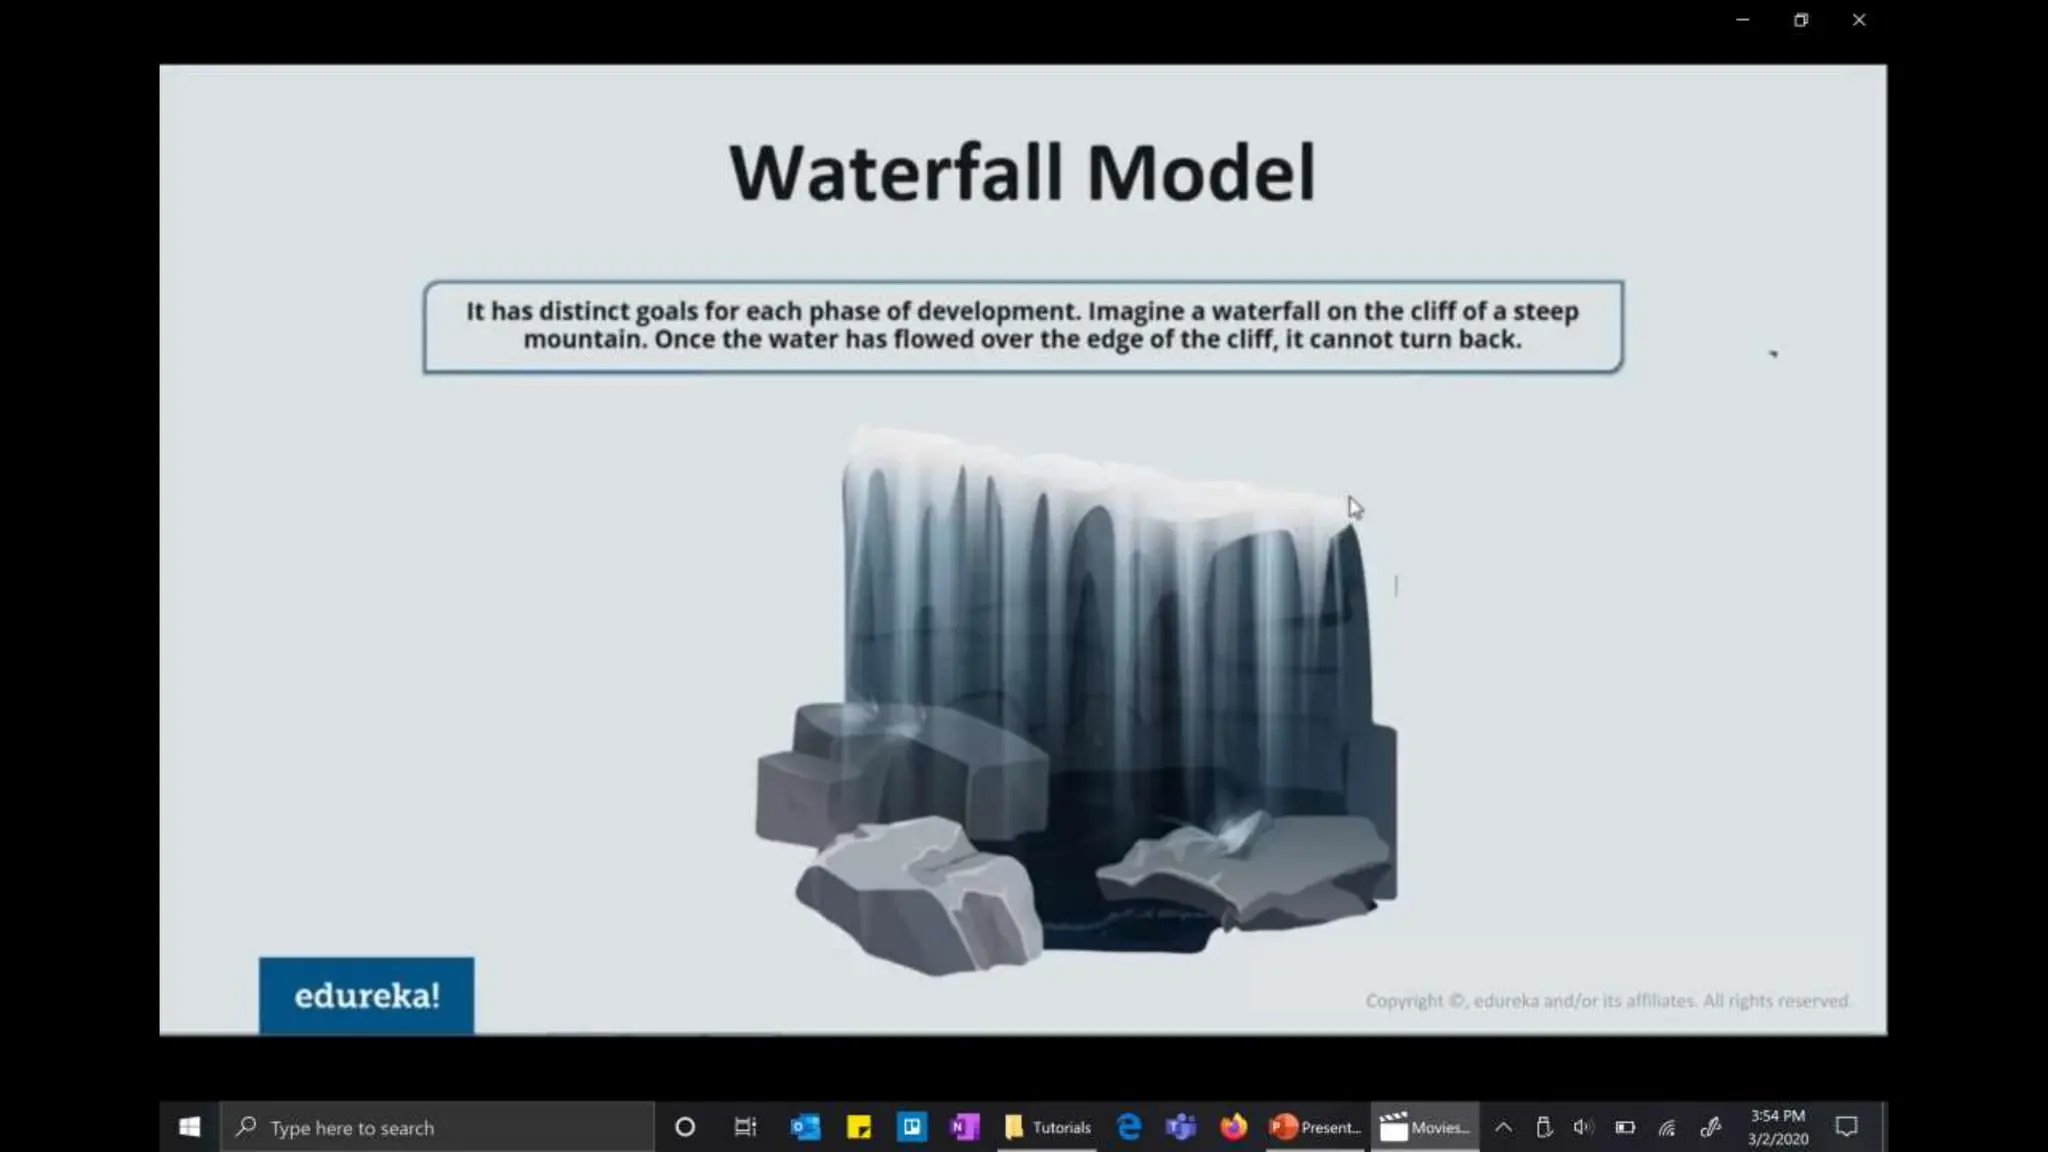Open the Action Center notifications
The height and width of the screenshot is (1152, 2048).
click(x=1846, y=1127)
